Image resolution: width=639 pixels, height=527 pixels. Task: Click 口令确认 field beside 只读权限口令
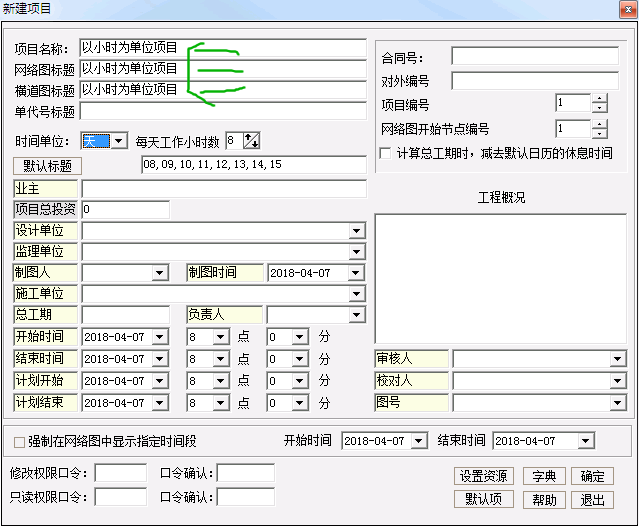[245, 497]
